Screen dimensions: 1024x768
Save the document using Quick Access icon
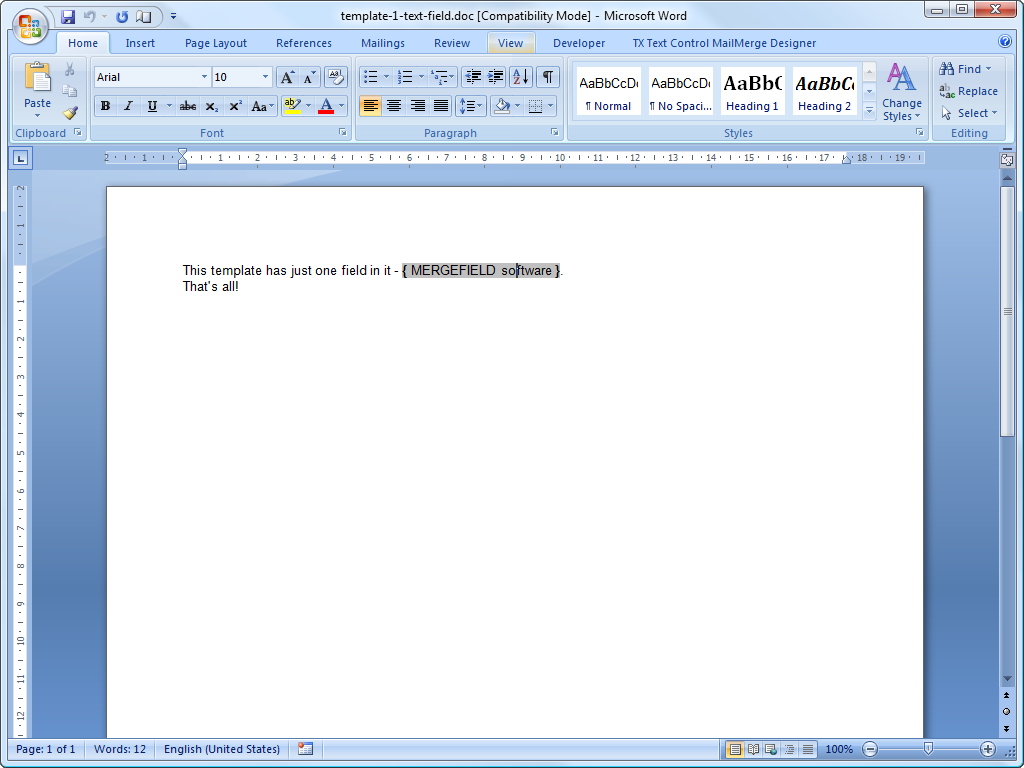[68, 16]
